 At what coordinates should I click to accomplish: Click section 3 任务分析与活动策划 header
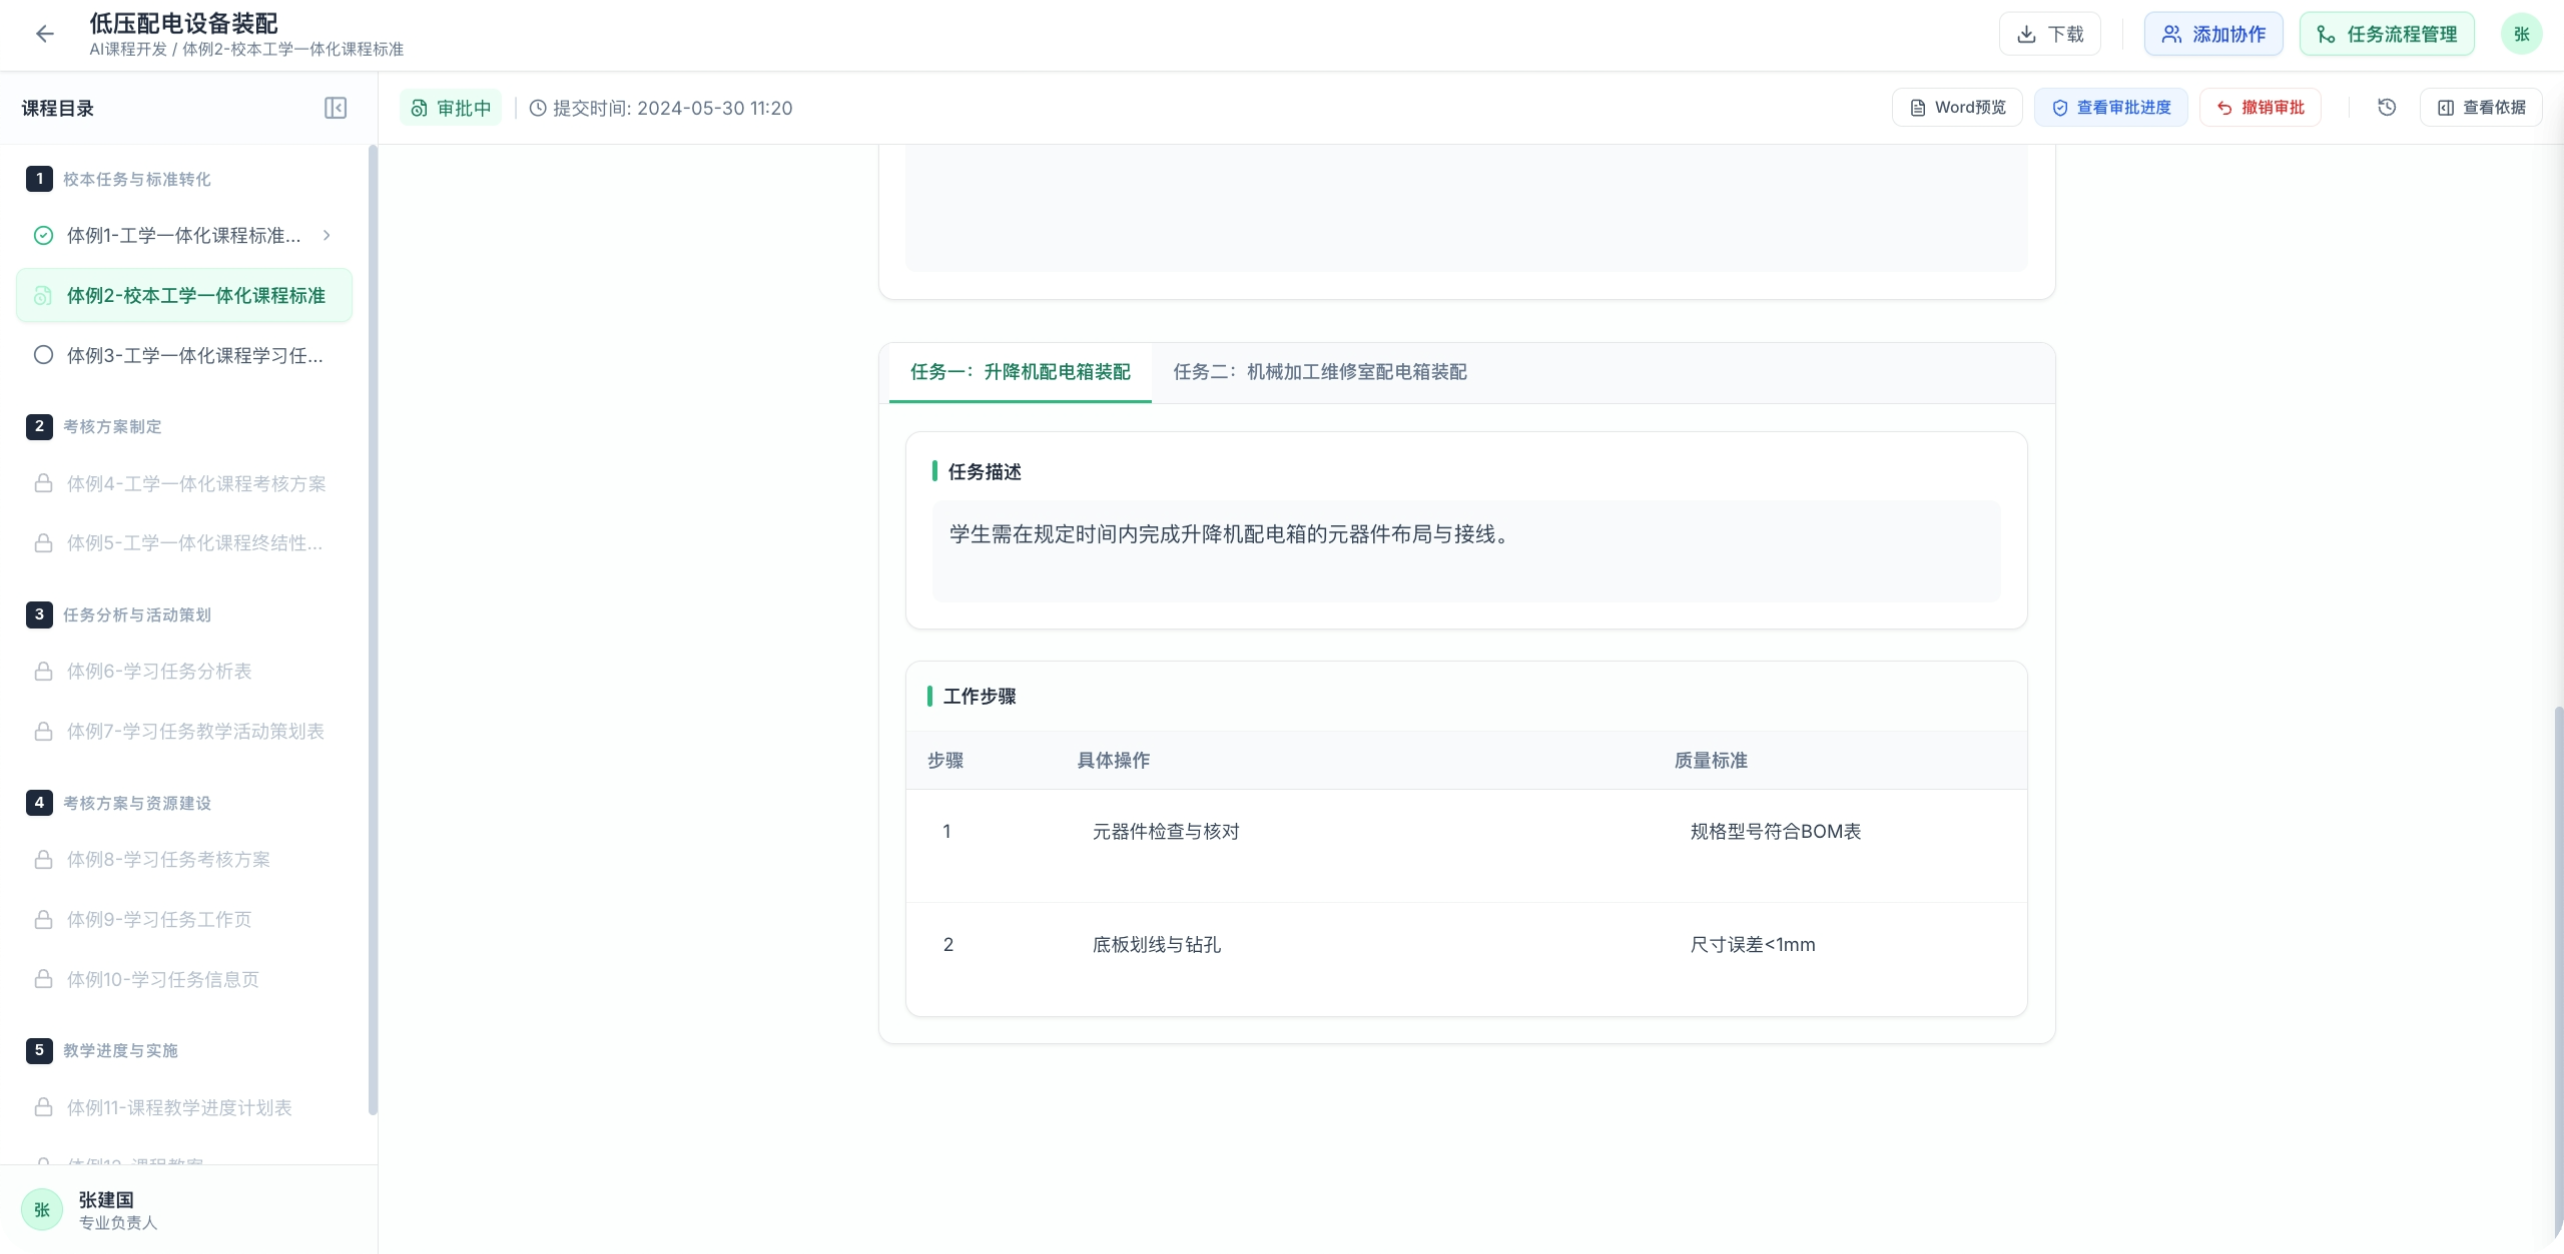point(136,615)
